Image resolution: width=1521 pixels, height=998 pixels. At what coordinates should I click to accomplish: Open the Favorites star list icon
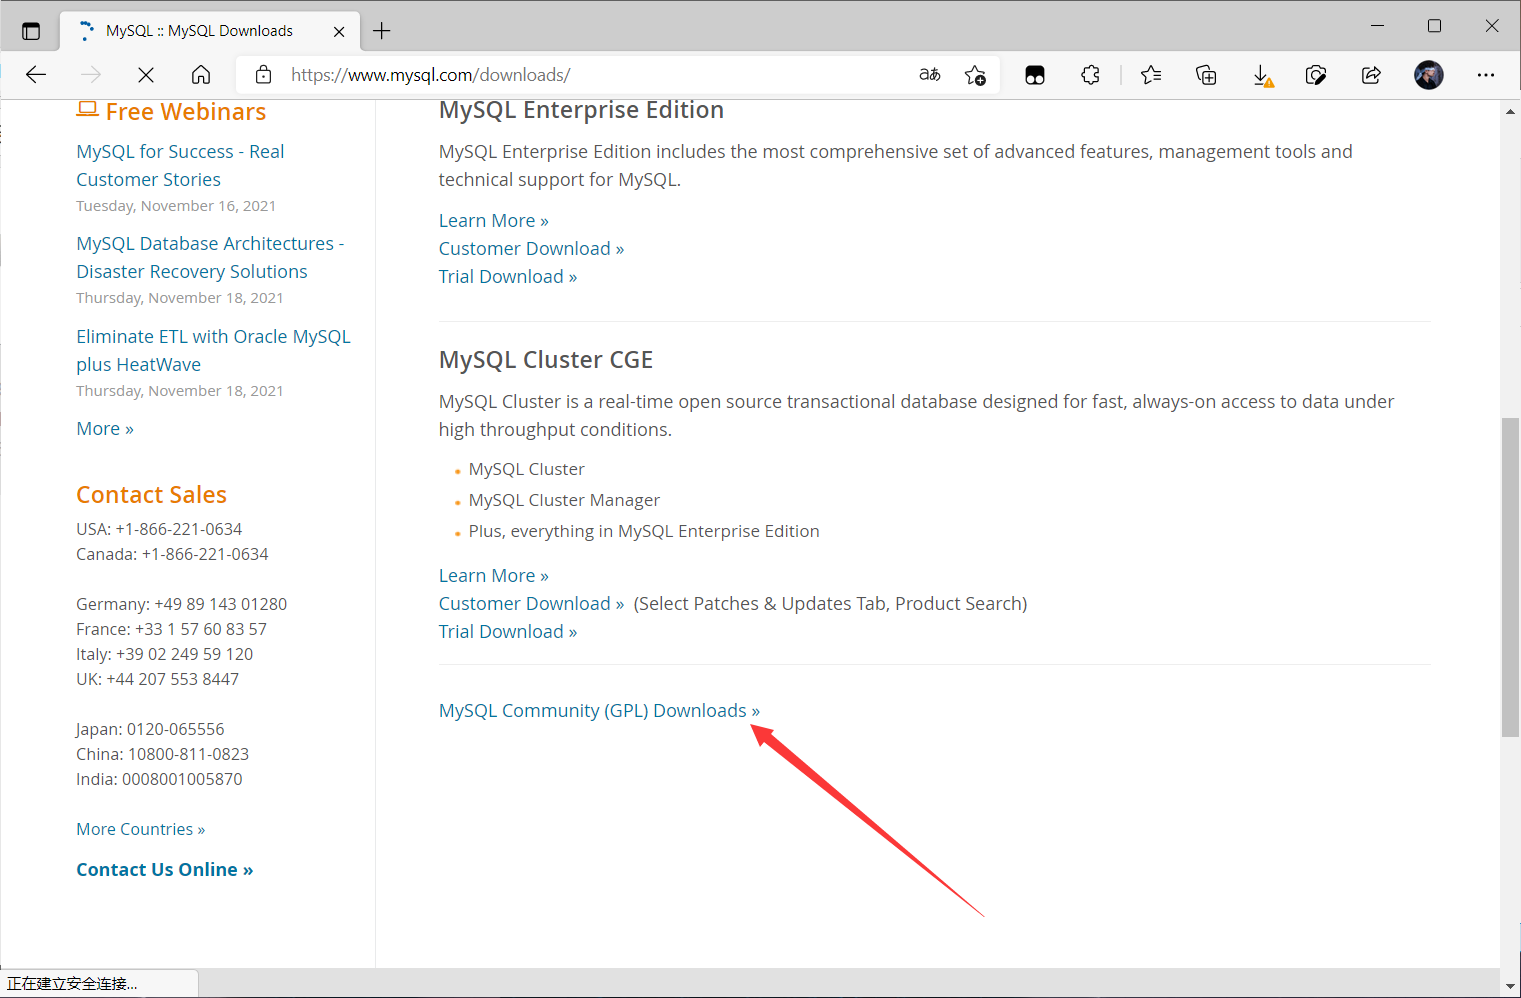coord(1151,75)
